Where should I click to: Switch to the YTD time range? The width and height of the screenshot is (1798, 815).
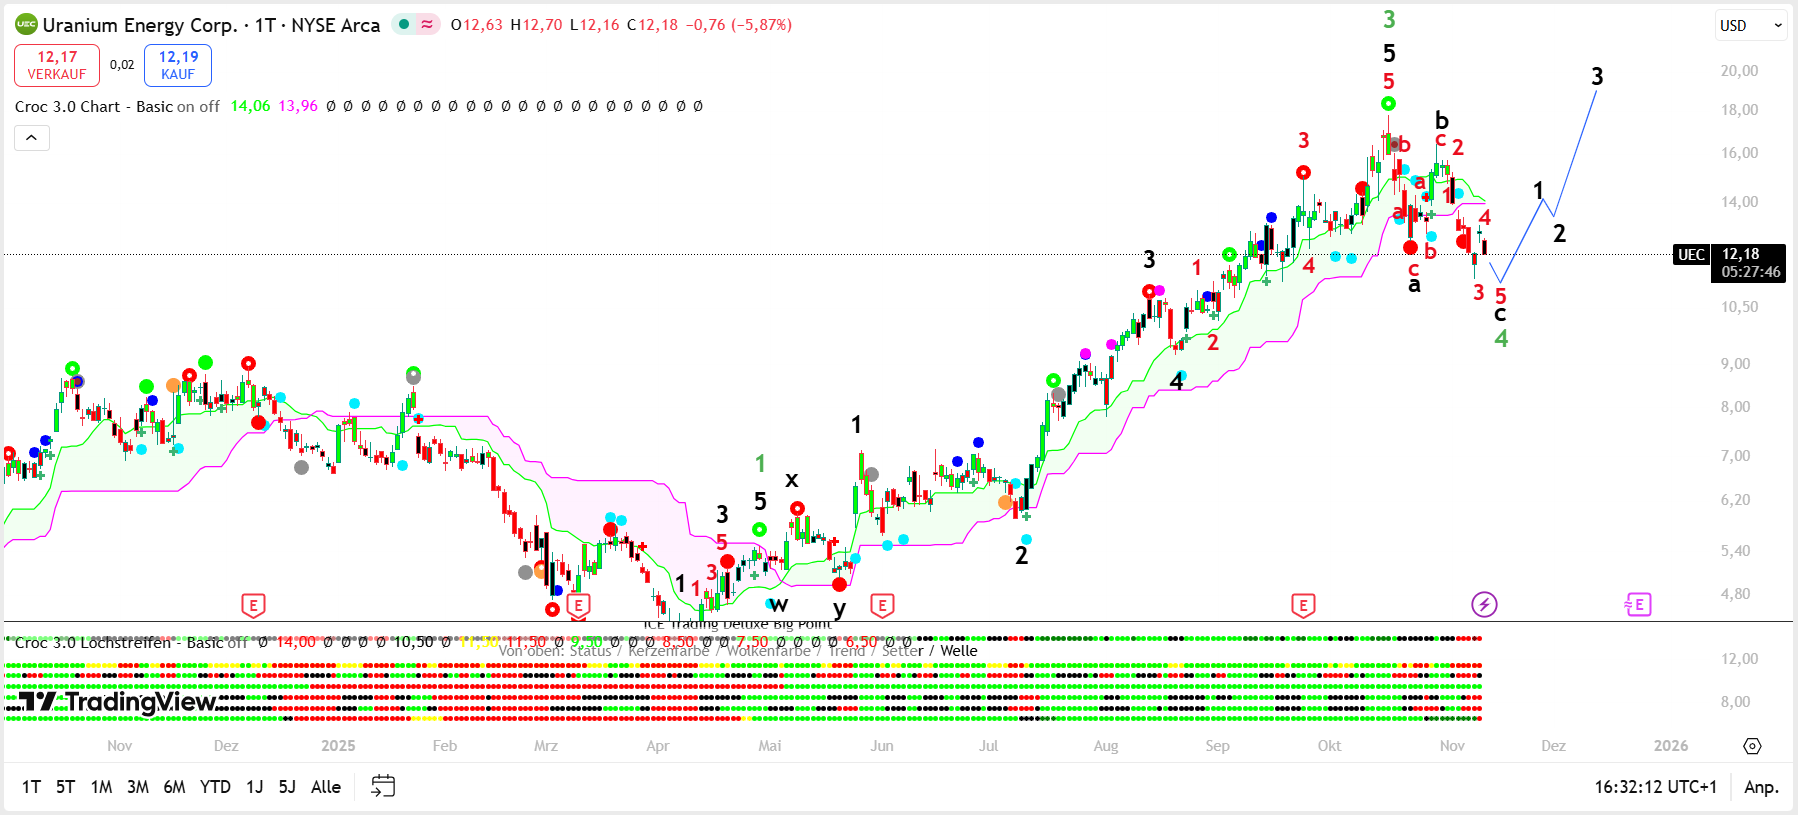click(215, 787)
